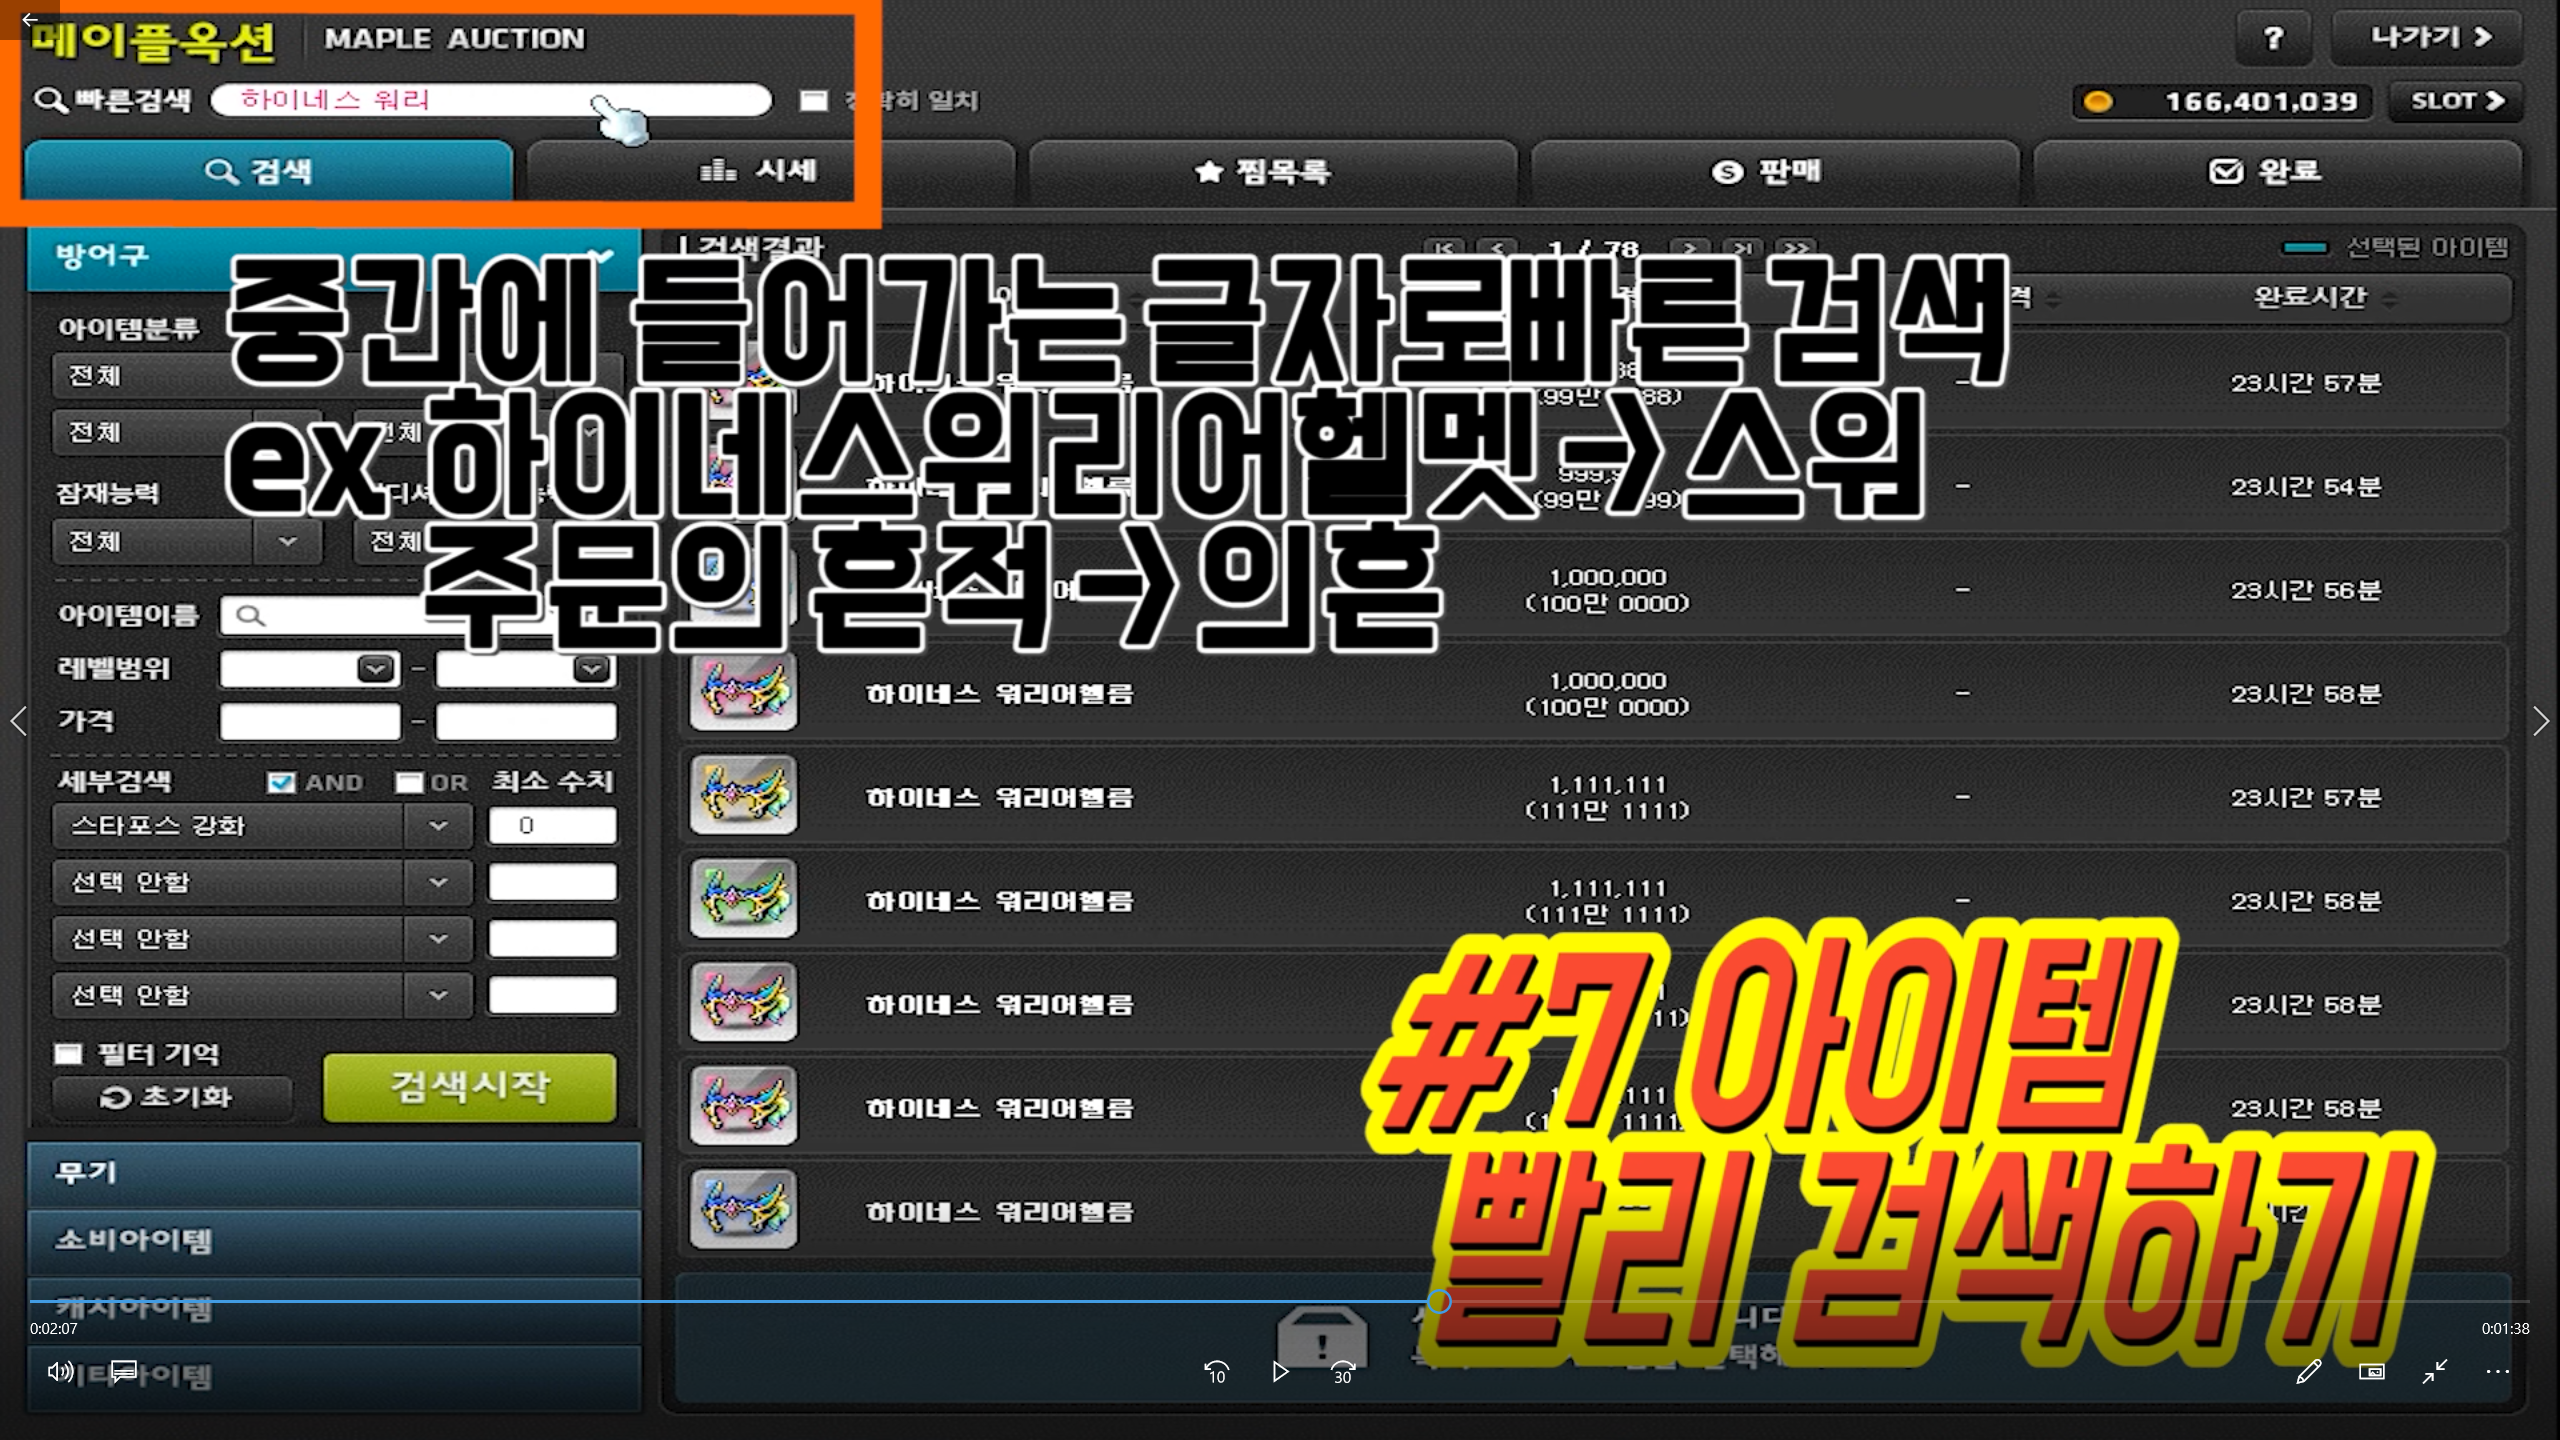Viewport: 2560px width, 1440px height.
Task: Enable the 정확히 일치 checkbox
Action: pos(813,100)
